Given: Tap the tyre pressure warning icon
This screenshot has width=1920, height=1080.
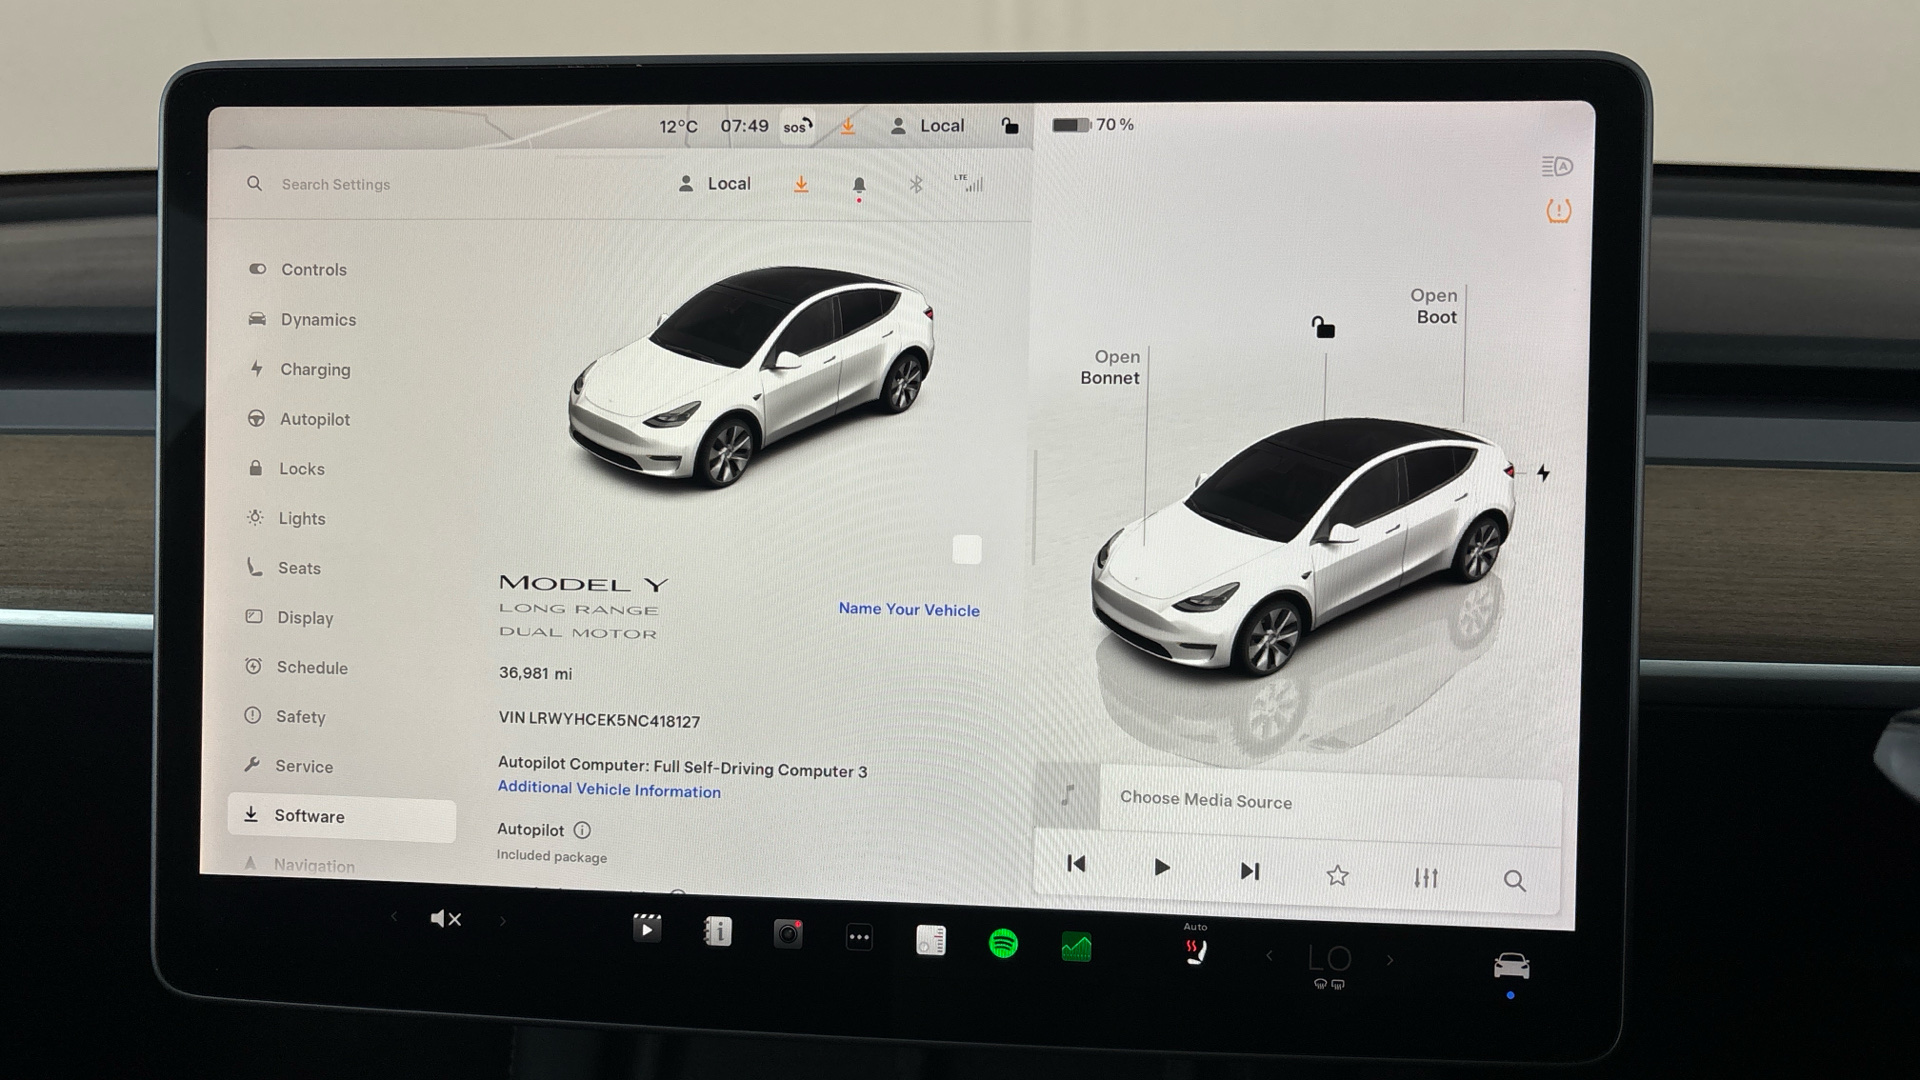Looking at the screenshot, I should (1558, 211).
